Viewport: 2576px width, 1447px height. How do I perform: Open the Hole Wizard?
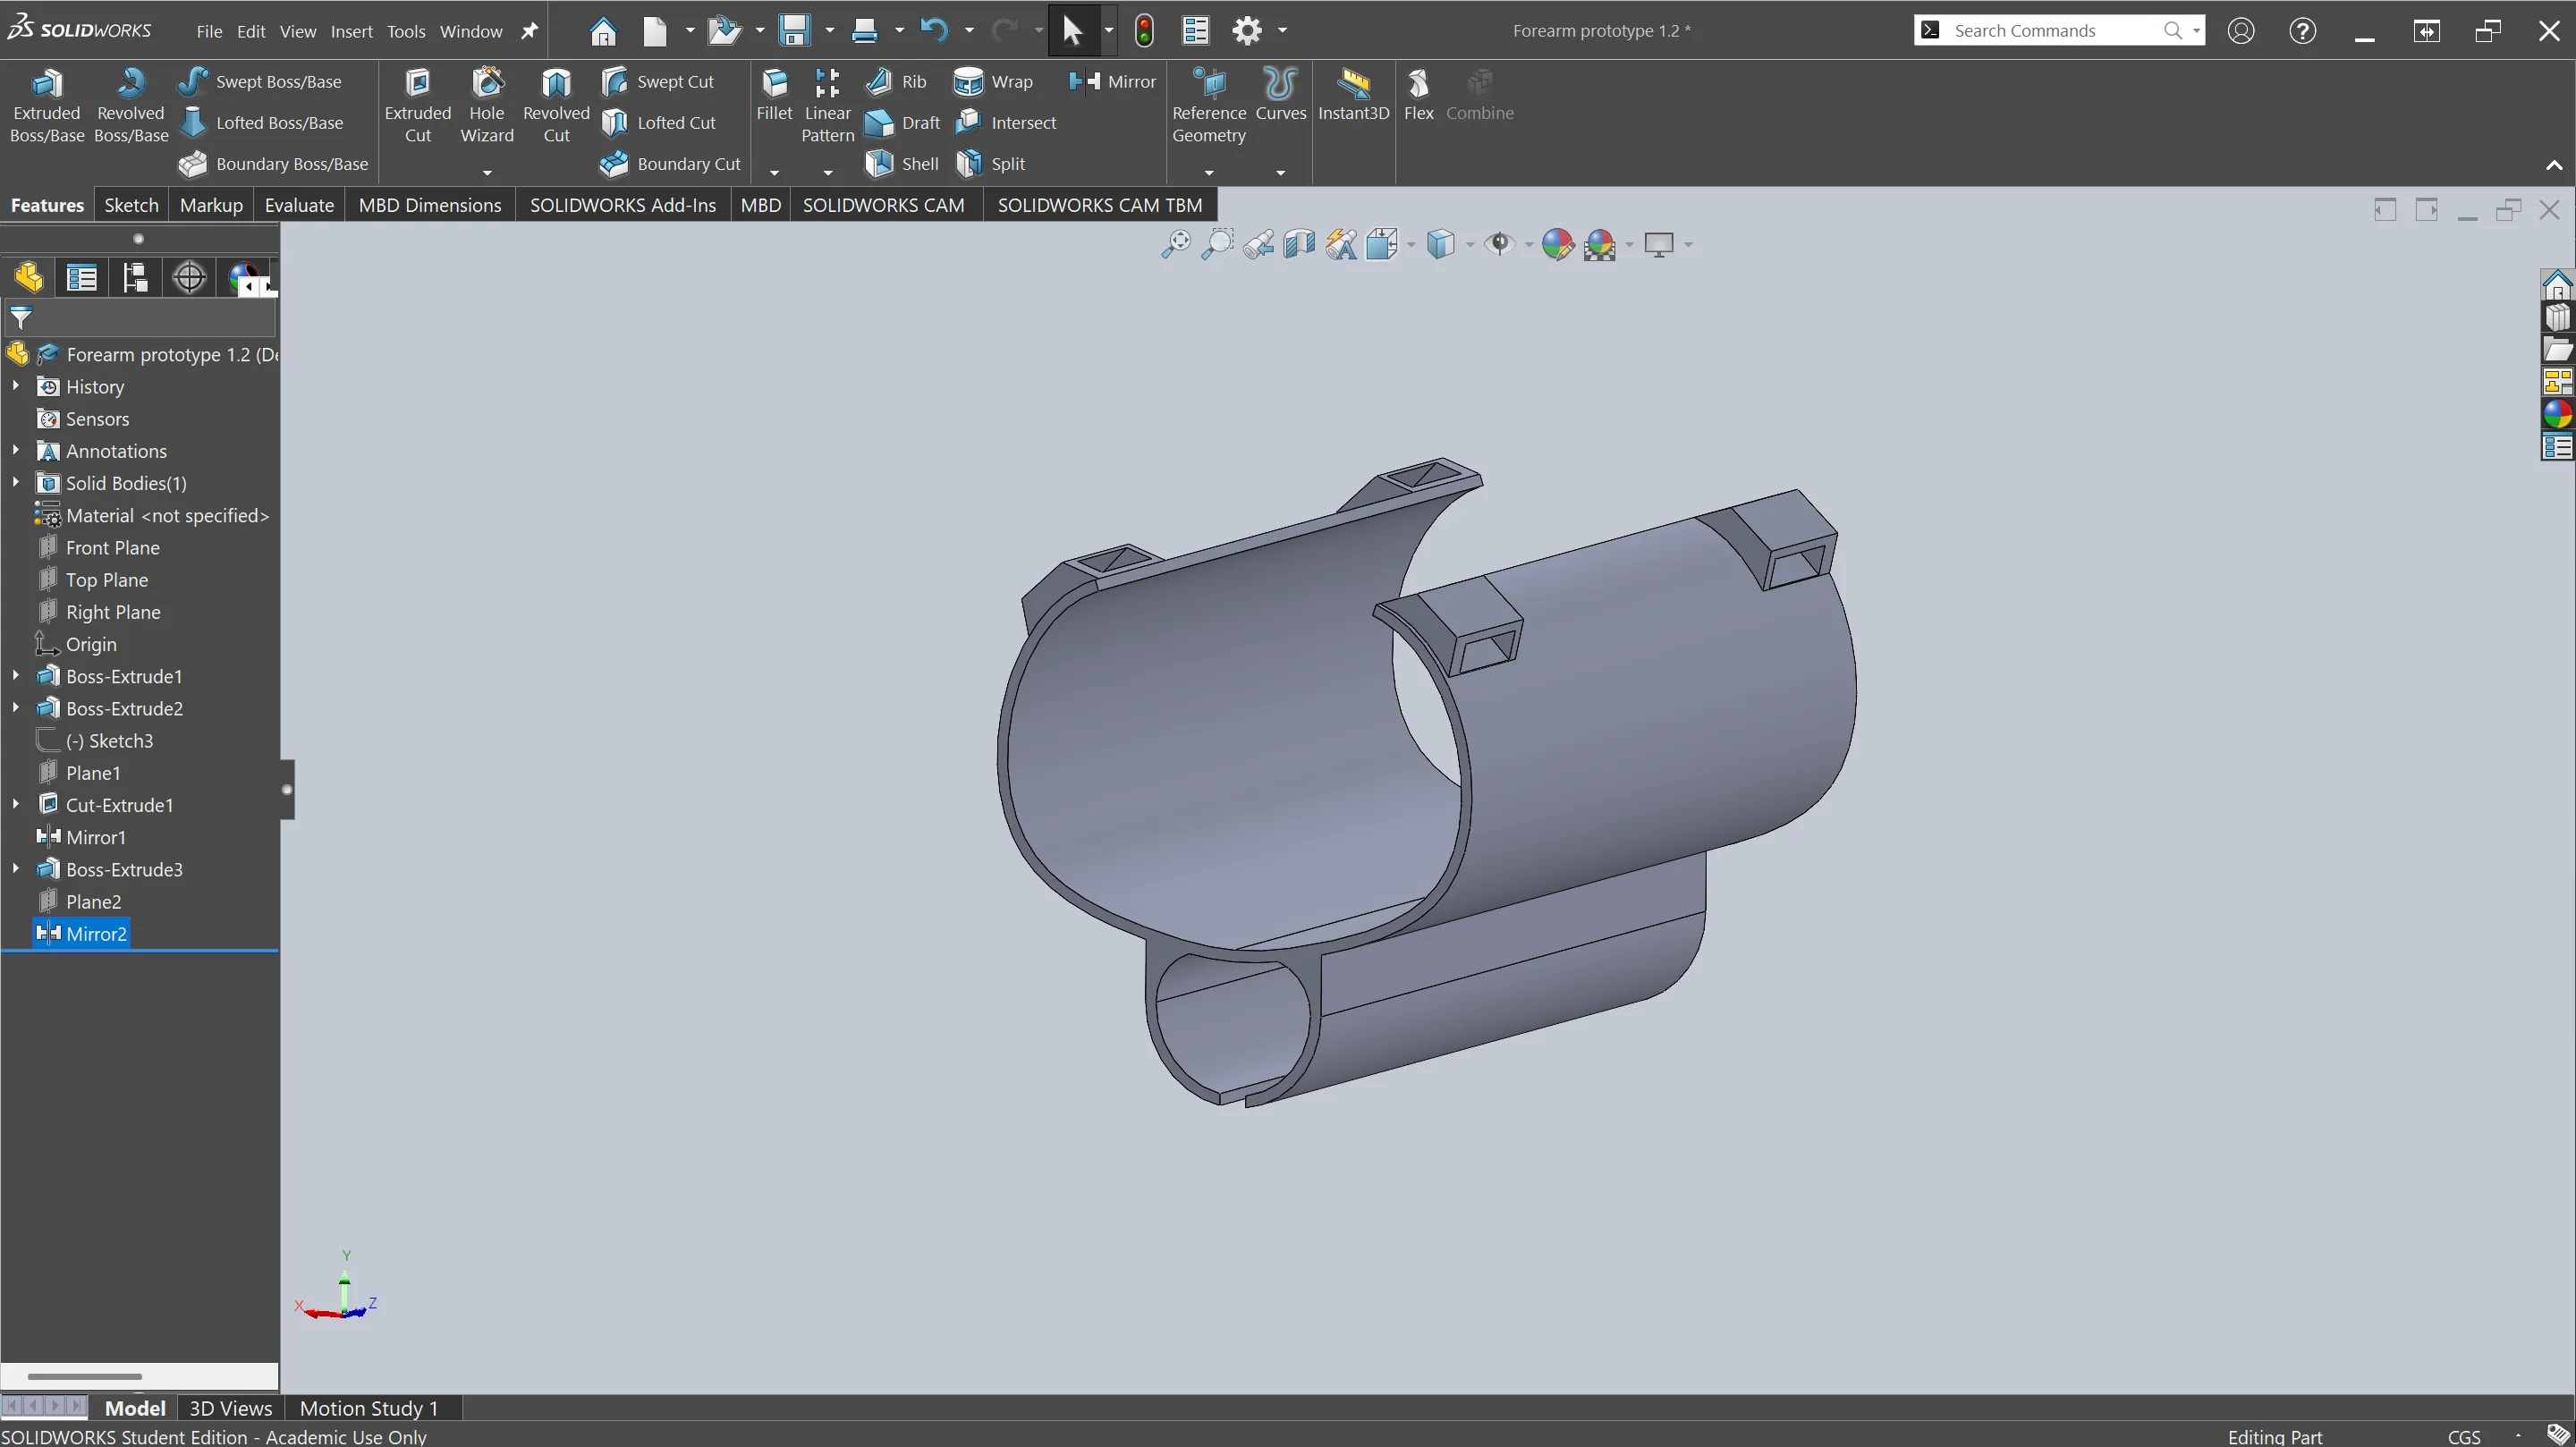tap(486, 105)
